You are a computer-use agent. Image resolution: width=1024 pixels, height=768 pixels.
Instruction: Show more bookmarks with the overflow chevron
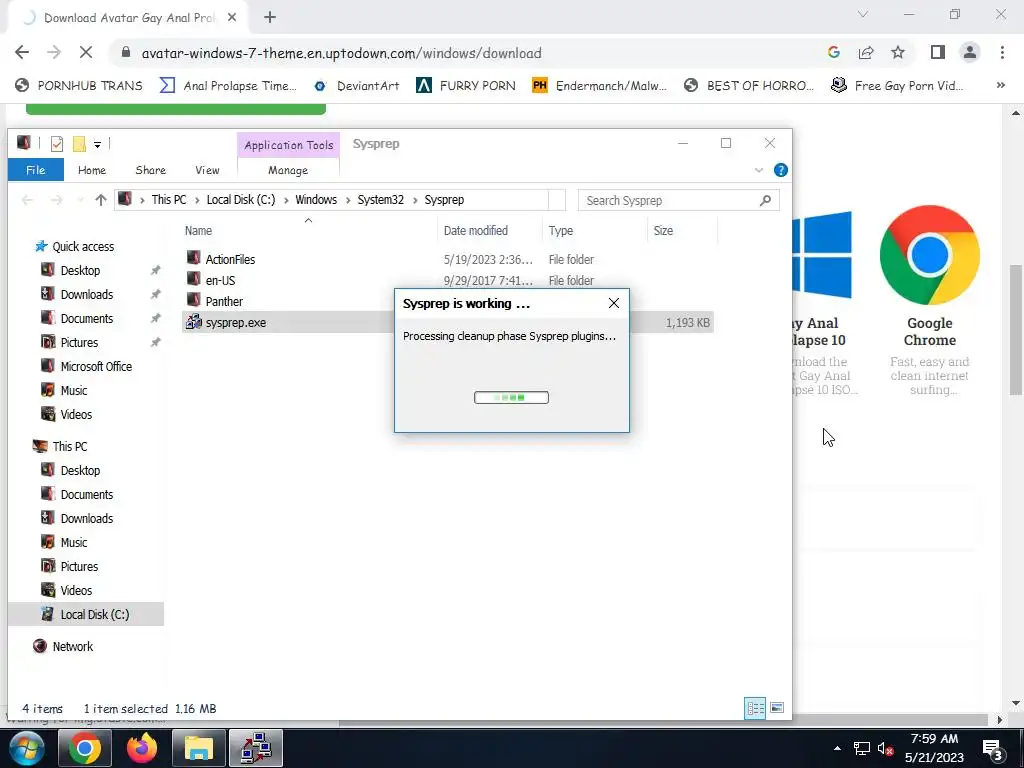coord(1000,85)
